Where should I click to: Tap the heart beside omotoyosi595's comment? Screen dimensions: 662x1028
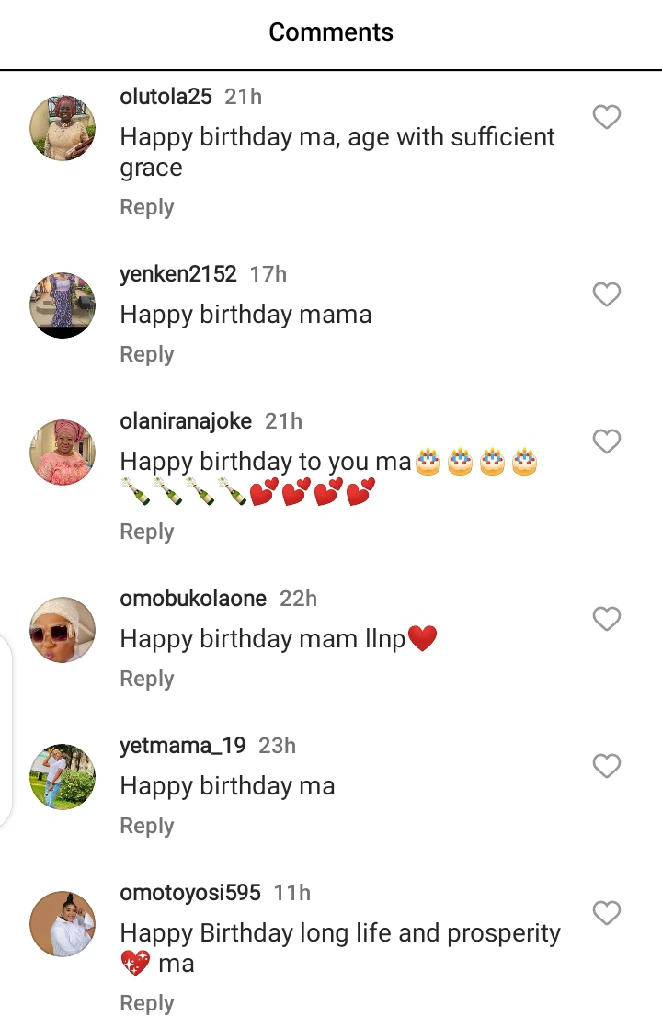(607, 914)
